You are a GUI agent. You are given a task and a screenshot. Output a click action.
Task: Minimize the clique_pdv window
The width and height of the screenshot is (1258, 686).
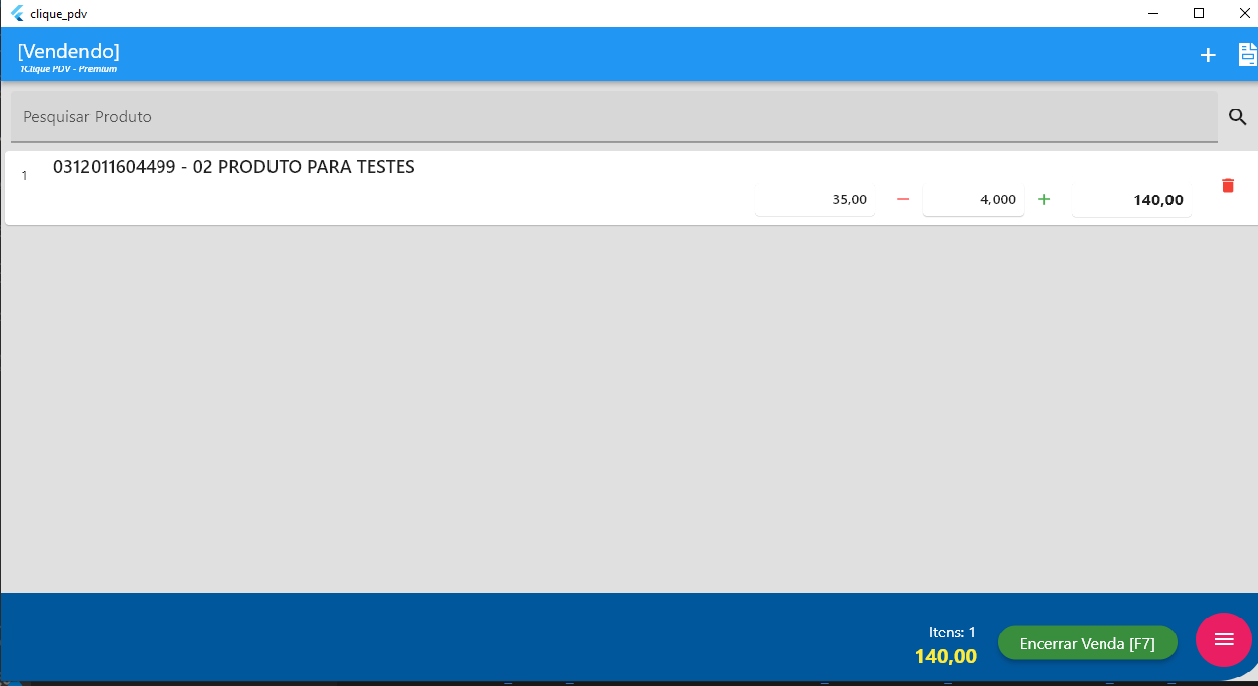coord(1153,13)
